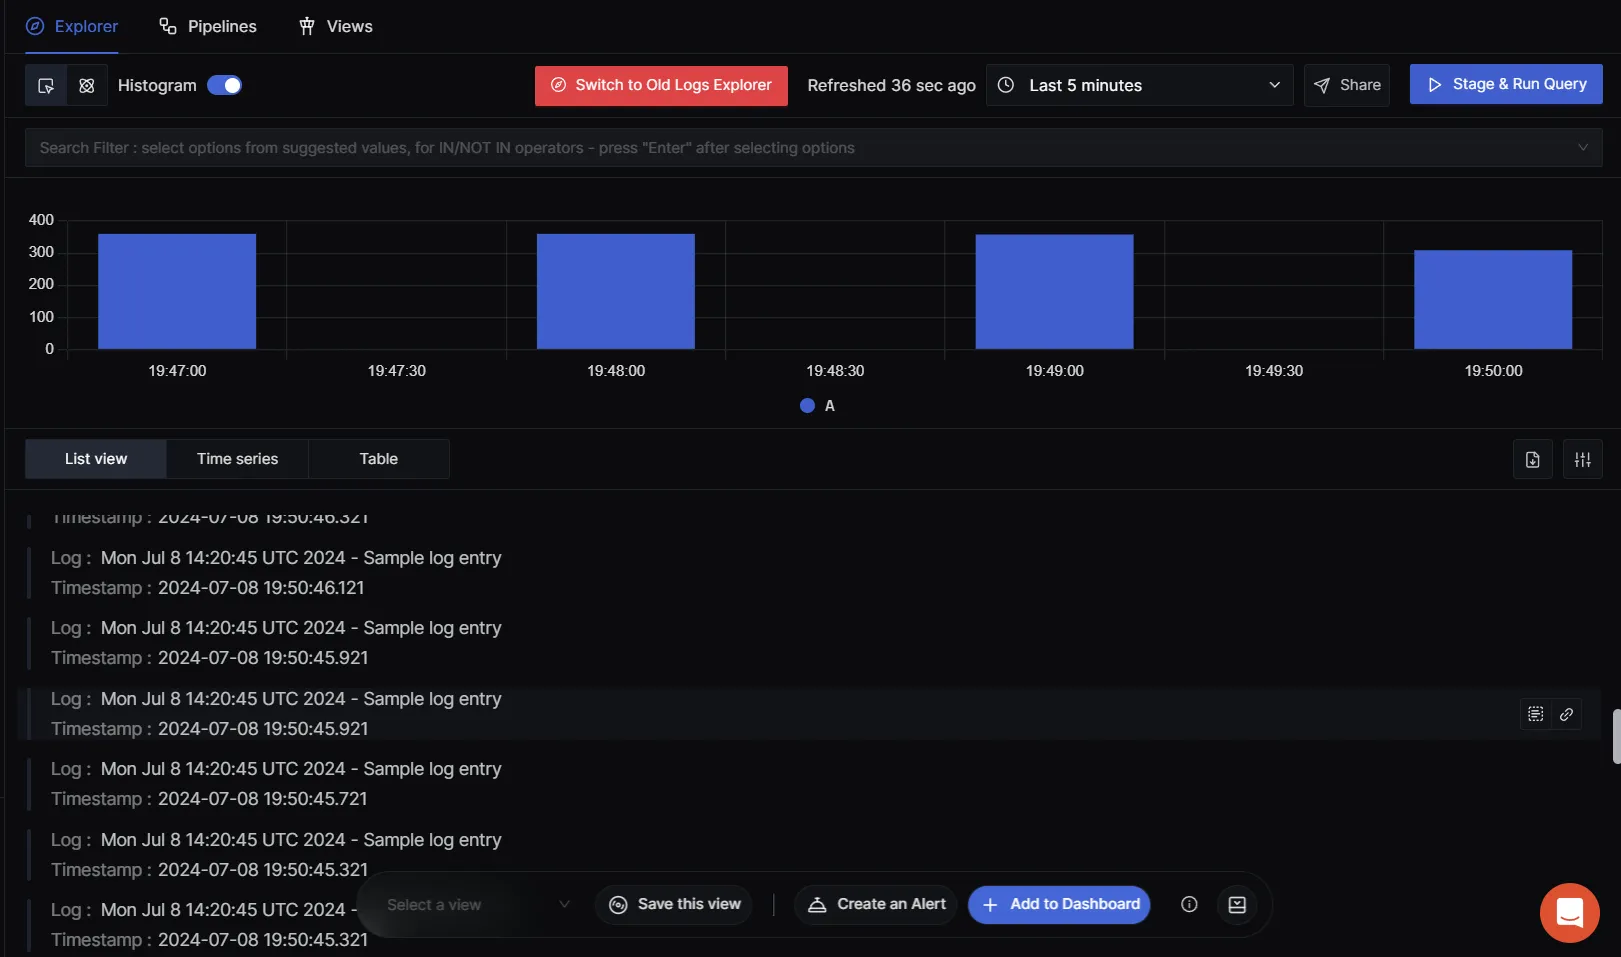Copy link of the highlighted log row
1621x957 pixels.
1566,714
